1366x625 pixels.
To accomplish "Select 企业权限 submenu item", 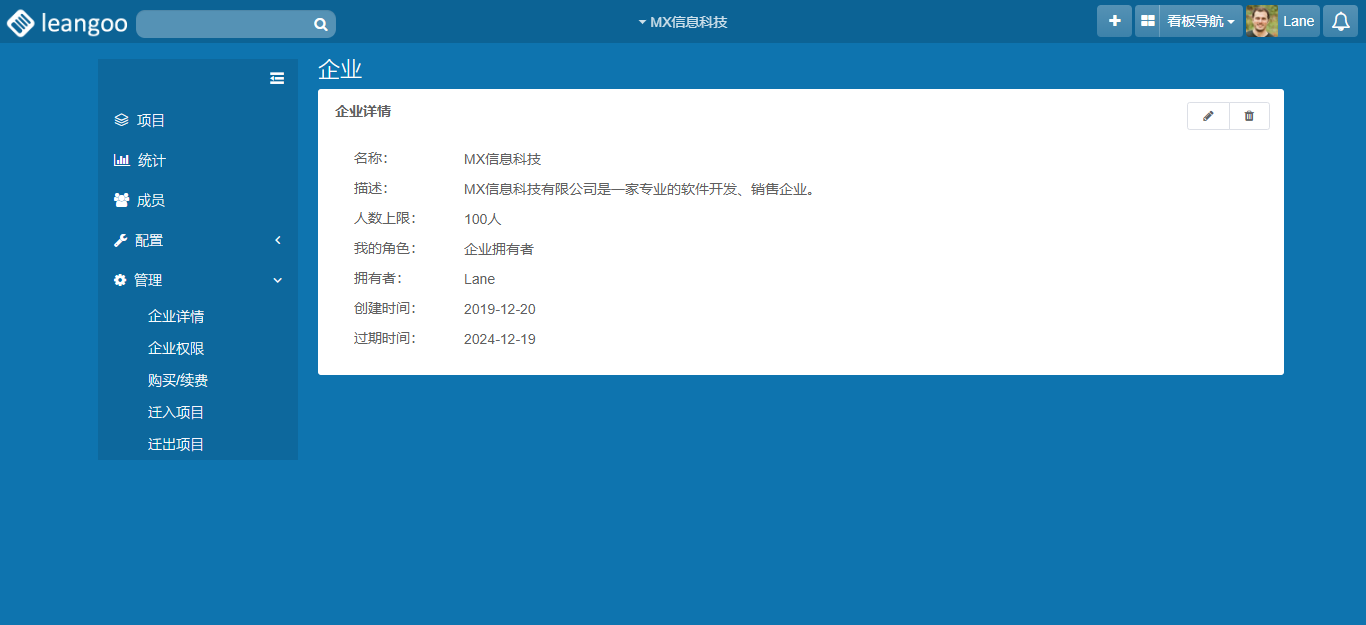I will [x=176, y=348].
